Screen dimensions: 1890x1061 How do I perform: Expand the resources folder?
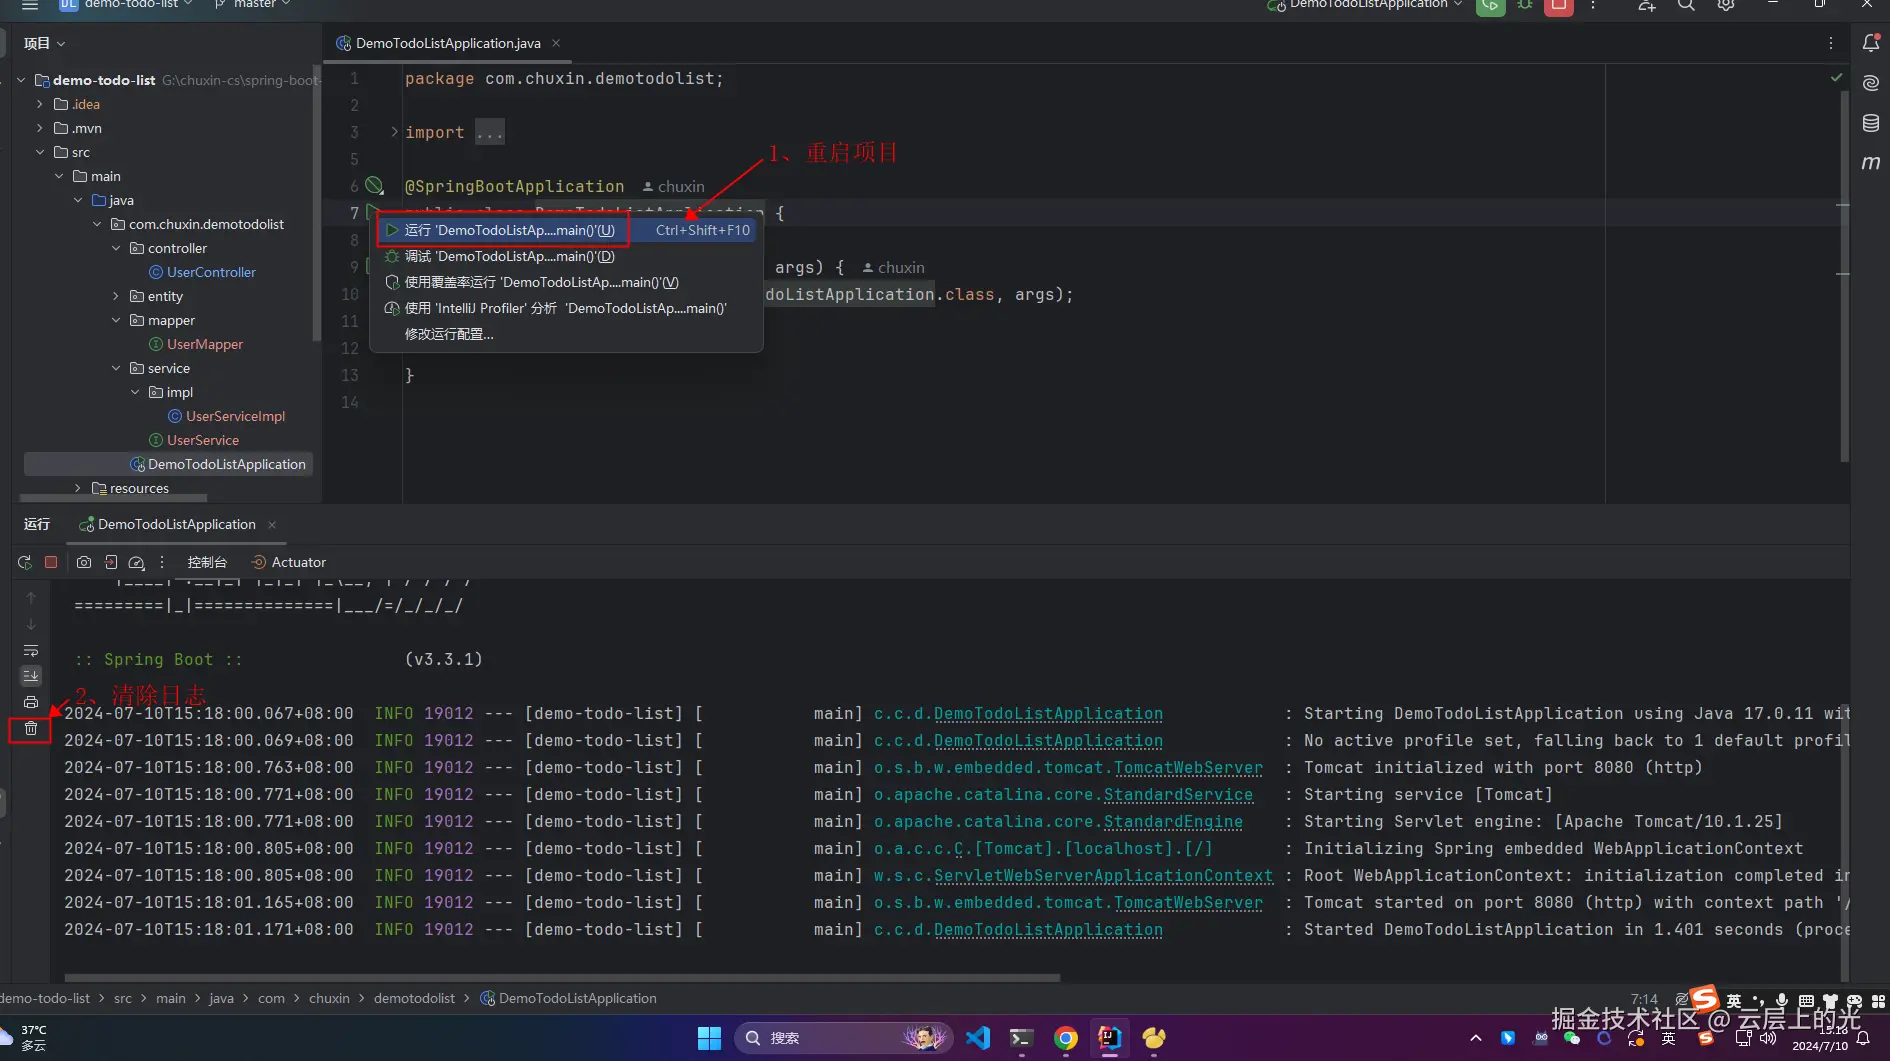[78, 488]
